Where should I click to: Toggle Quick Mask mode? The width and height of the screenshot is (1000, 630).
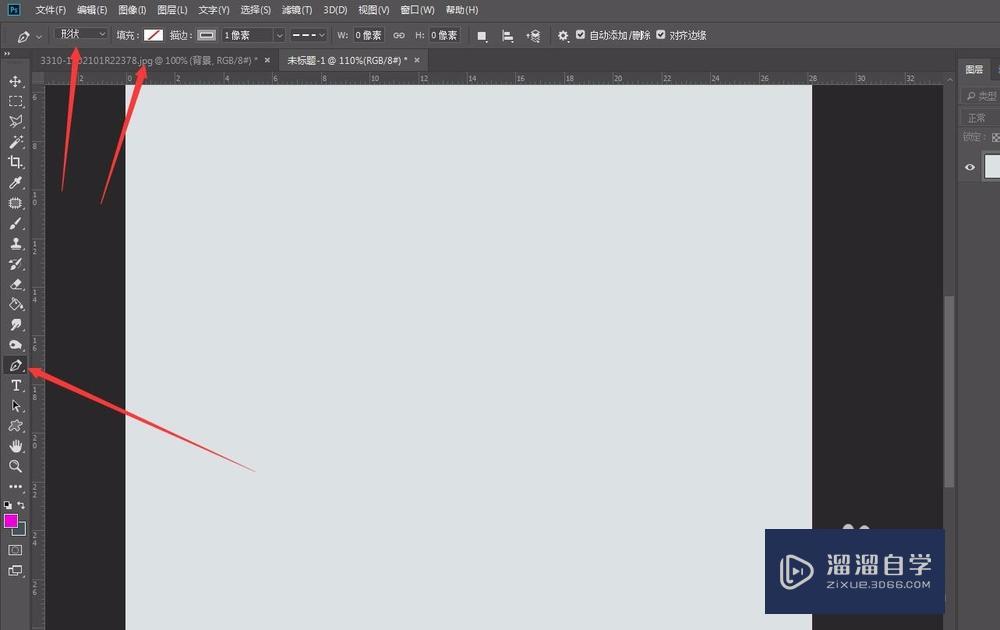click(x=15, y=550)
